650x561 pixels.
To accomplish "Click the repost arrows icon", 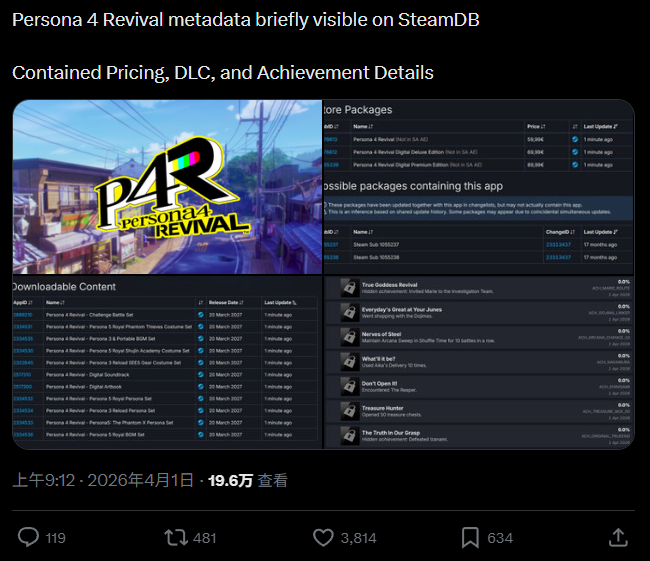I will pos(176,537).
